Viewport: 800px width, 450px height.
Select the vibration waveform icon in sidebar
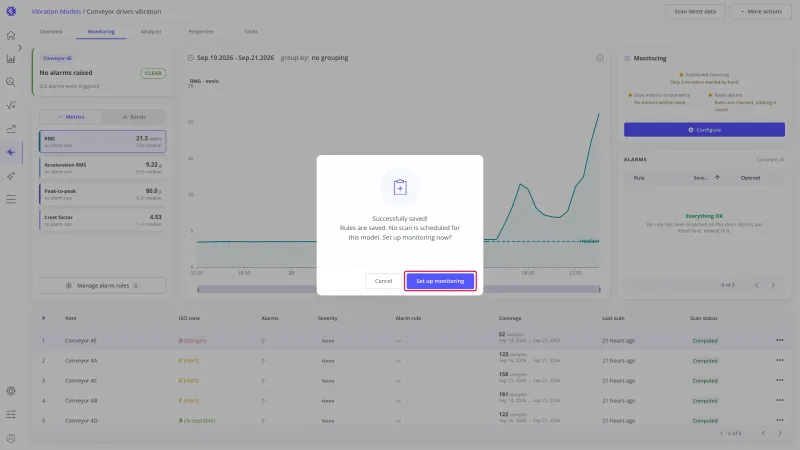click(x=11, y=152)
